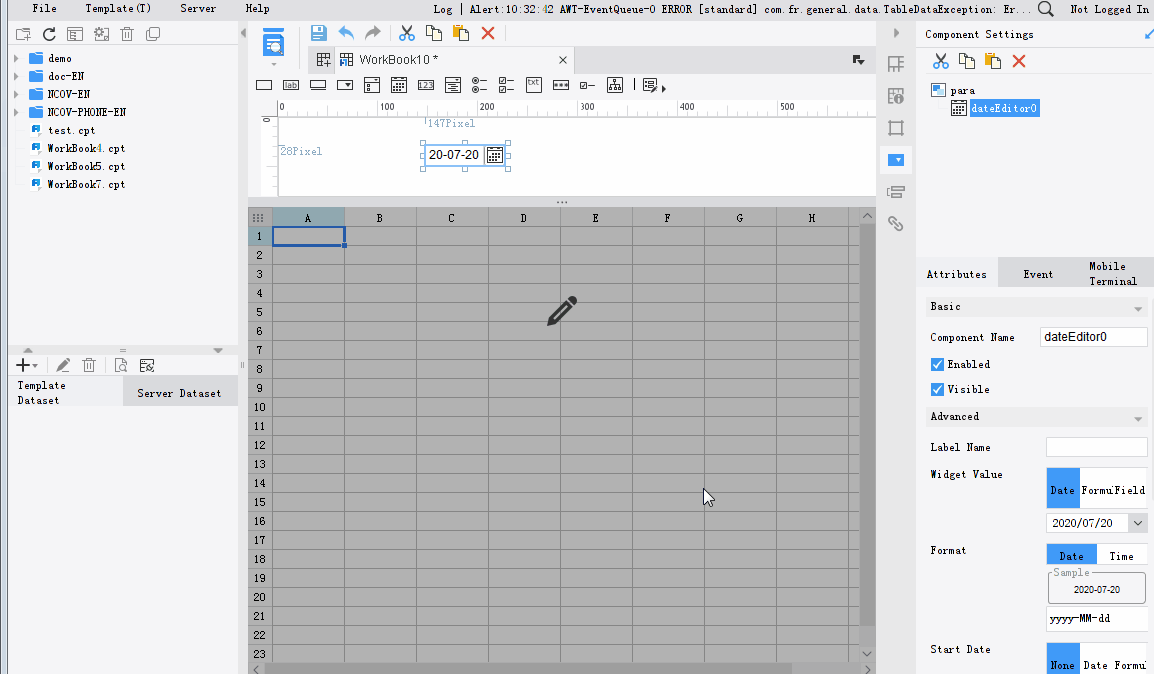Click the Label Name input field
This screenshot has width=1154, height=674.
[1097, 447]
